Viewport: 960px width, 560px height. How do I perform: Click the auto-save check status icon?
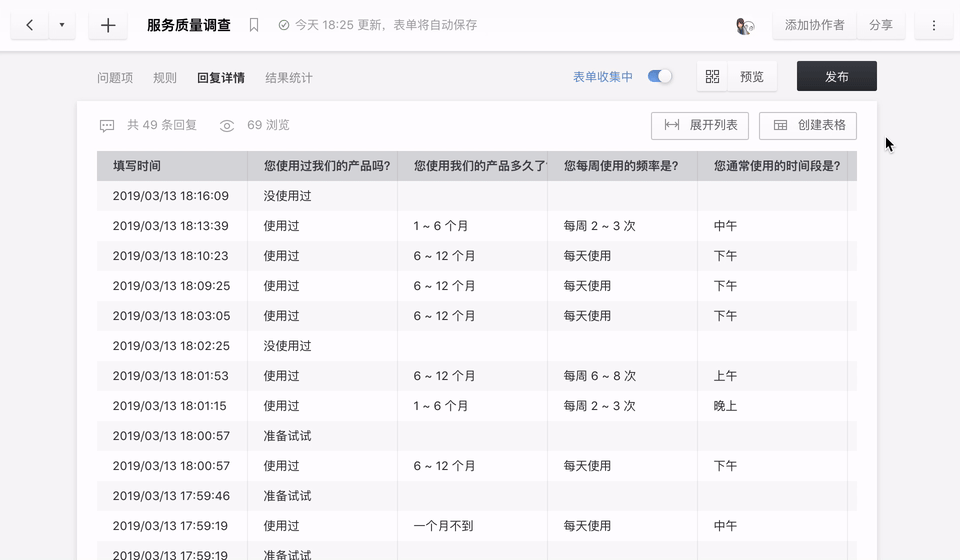[283, 25]
